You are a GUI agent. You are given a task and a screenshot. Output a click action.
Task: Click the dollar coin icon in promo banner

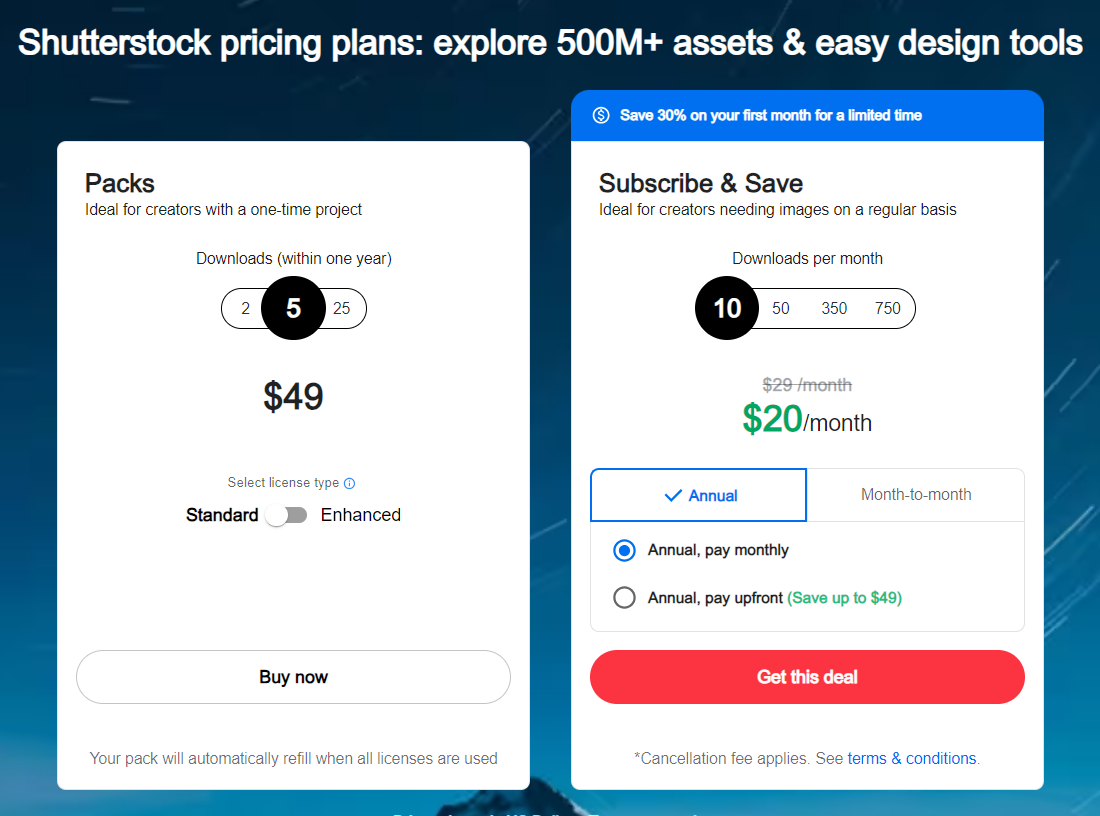[x=601, y=115]
